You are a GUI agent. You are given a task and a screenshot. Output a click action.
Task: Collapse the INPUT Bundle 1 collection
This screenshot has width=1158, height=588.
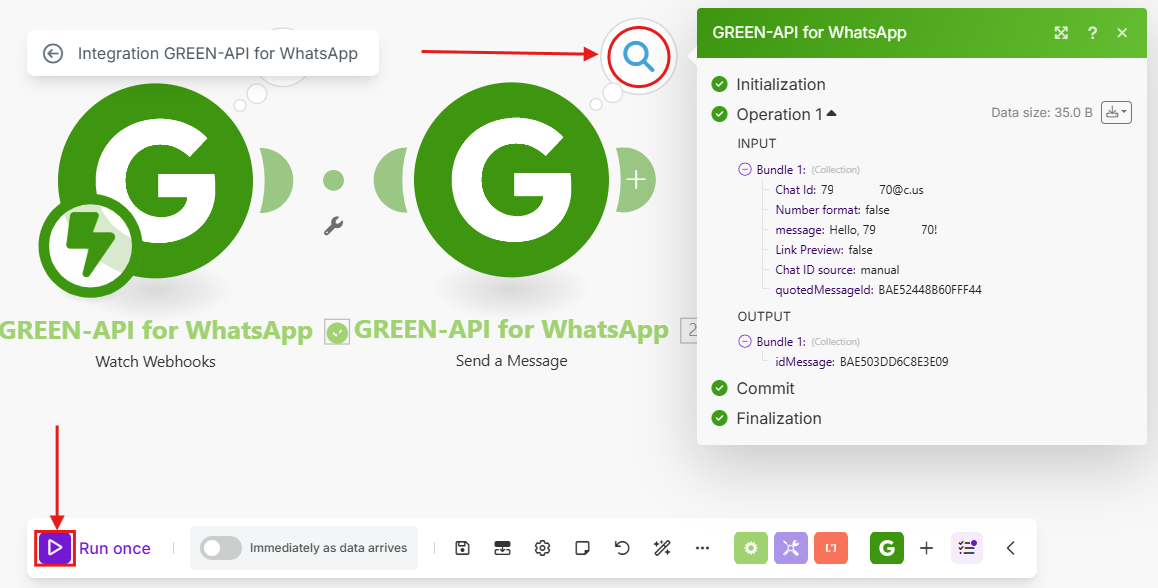[x=745, y=170]
